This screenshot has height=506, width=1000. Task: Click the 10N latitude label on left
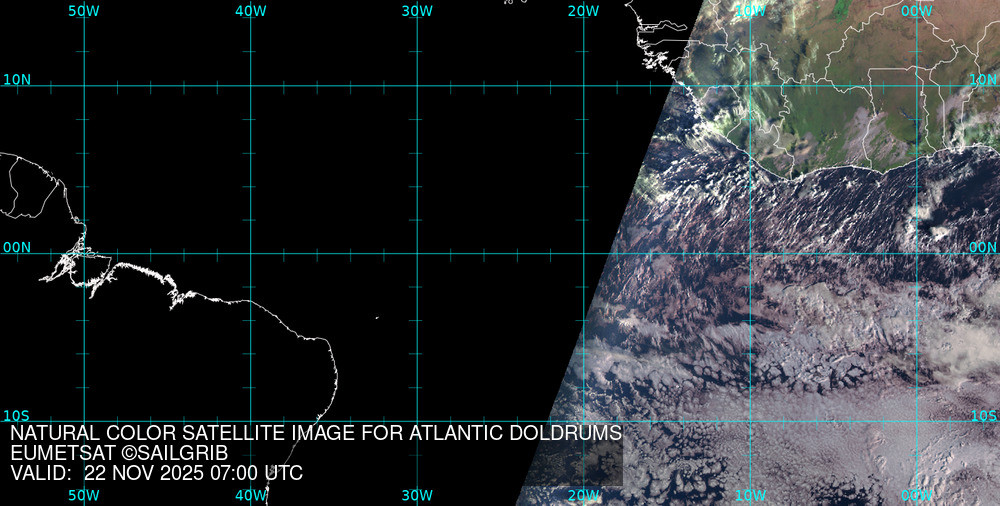[17, 79]
